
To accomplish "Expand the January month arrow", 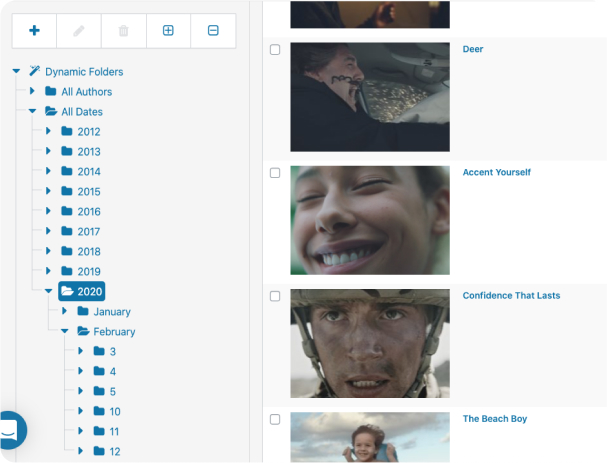I will (65, 311).
